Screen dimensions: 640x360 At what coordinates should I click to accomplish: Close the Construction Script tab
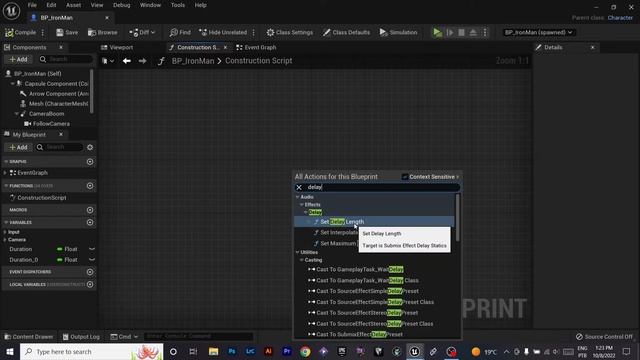(225, 47)
